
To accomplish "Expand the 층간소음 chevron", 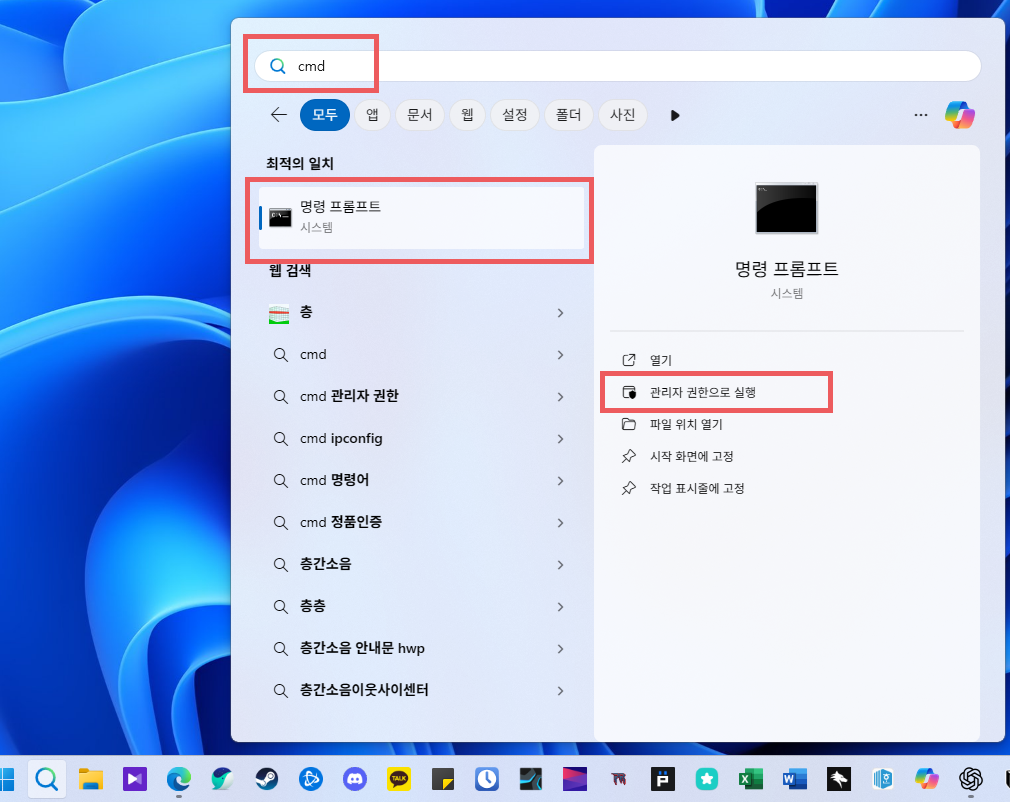I will click(560, 565).
